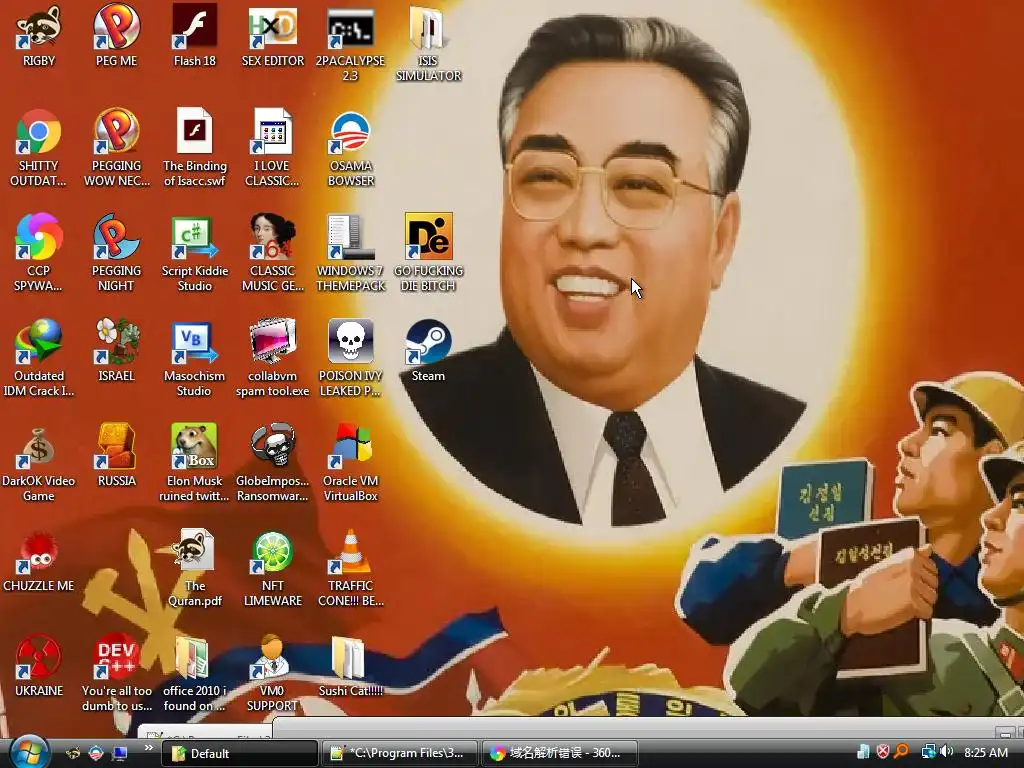Switch to the C:\Program Files Notepad++ taskbar button
This screenshot has width=1024, height=768.
coord(399,753)
